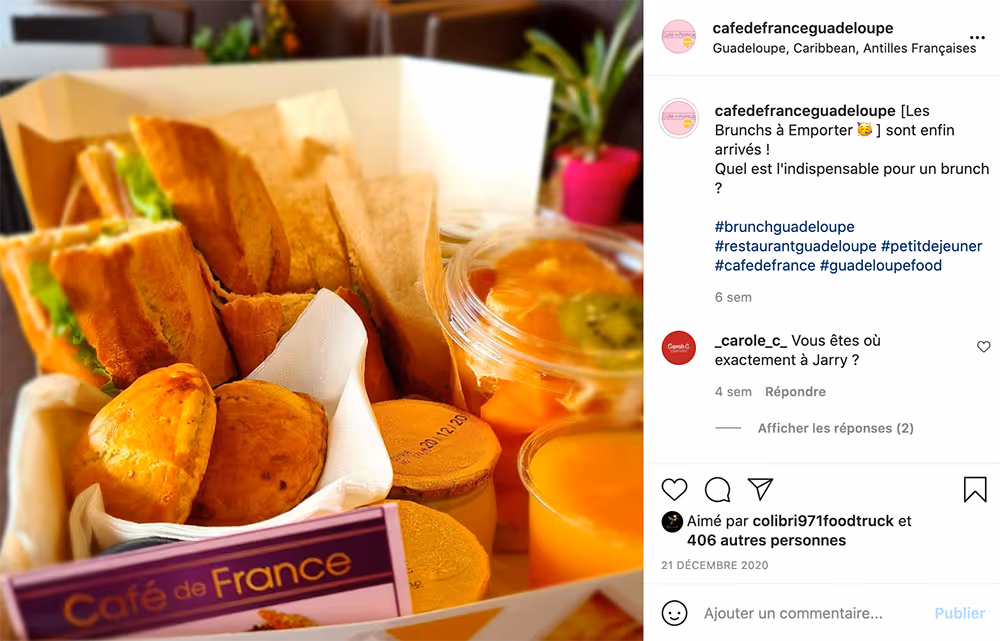Share the post via paper plane icon
The height and width of the screenshot is (641, 1000).
pos(760,489)
